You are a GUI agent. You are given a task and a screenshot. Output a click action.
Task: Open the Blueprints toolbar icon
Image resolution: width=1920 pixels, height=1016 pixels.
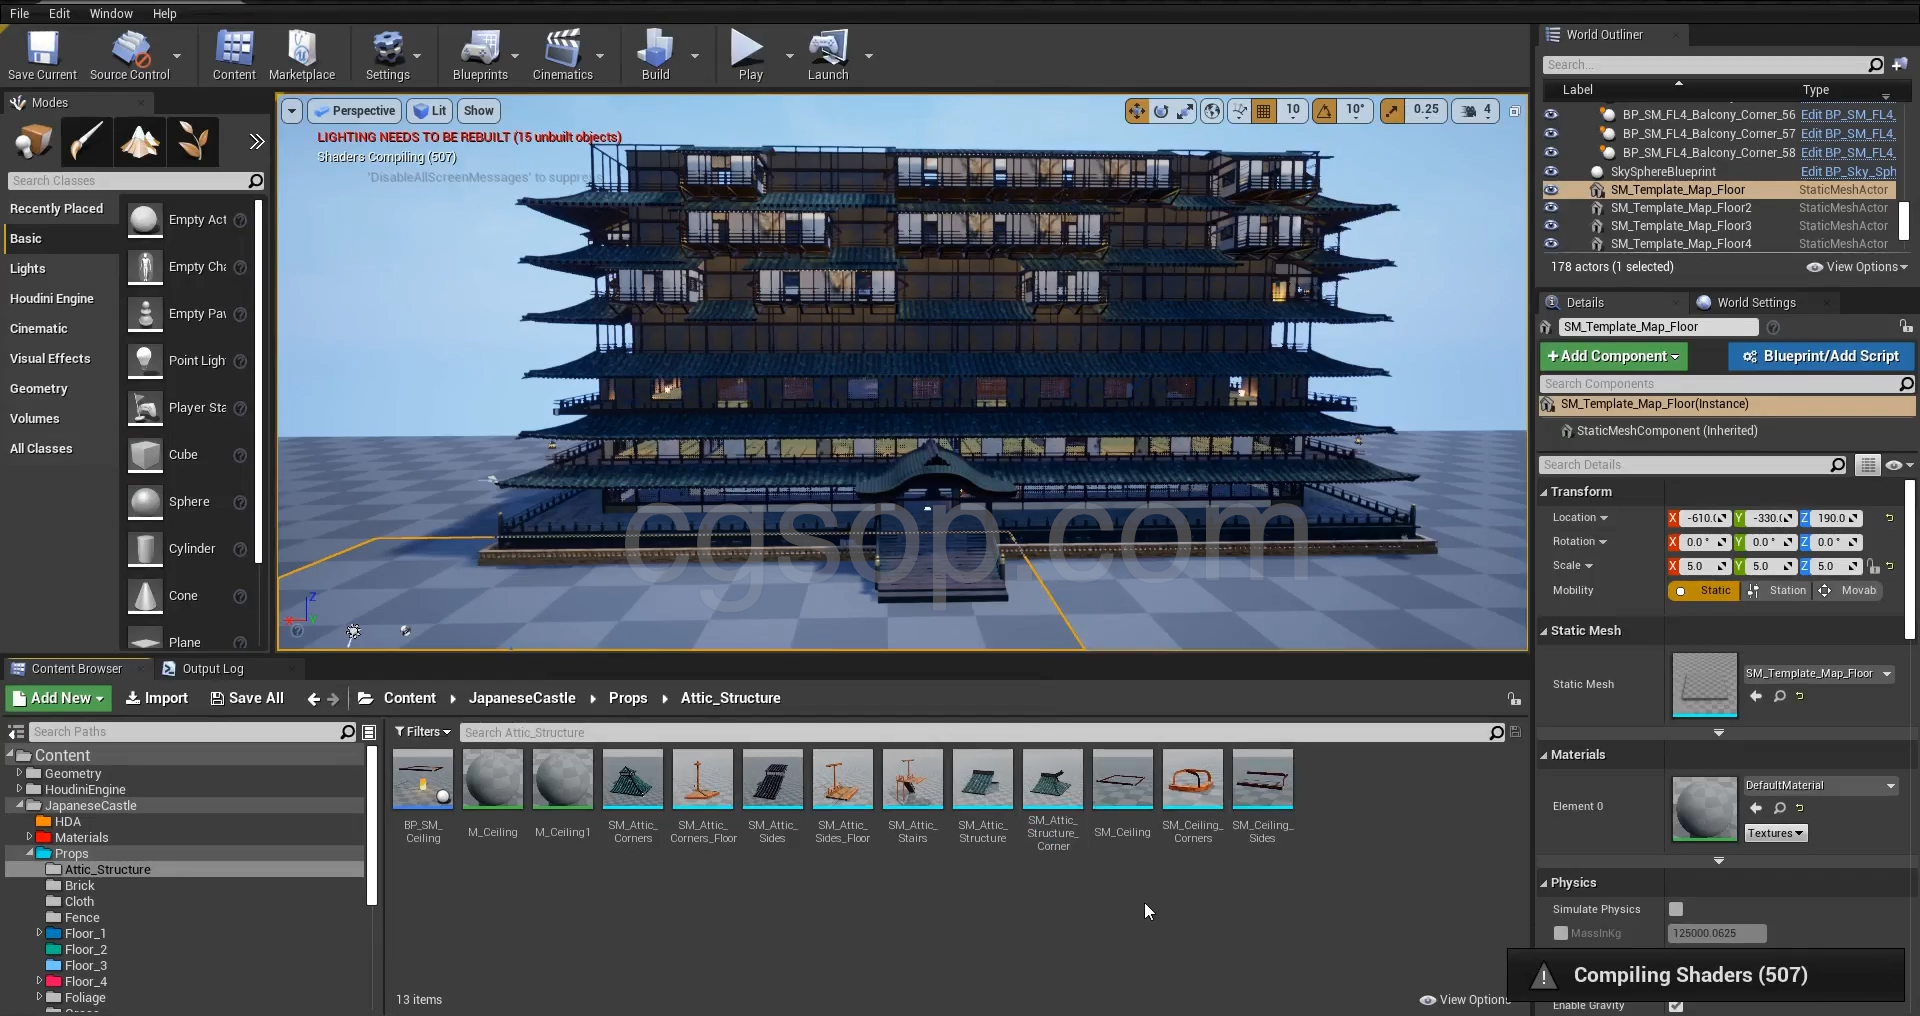[x=480, y=55]
